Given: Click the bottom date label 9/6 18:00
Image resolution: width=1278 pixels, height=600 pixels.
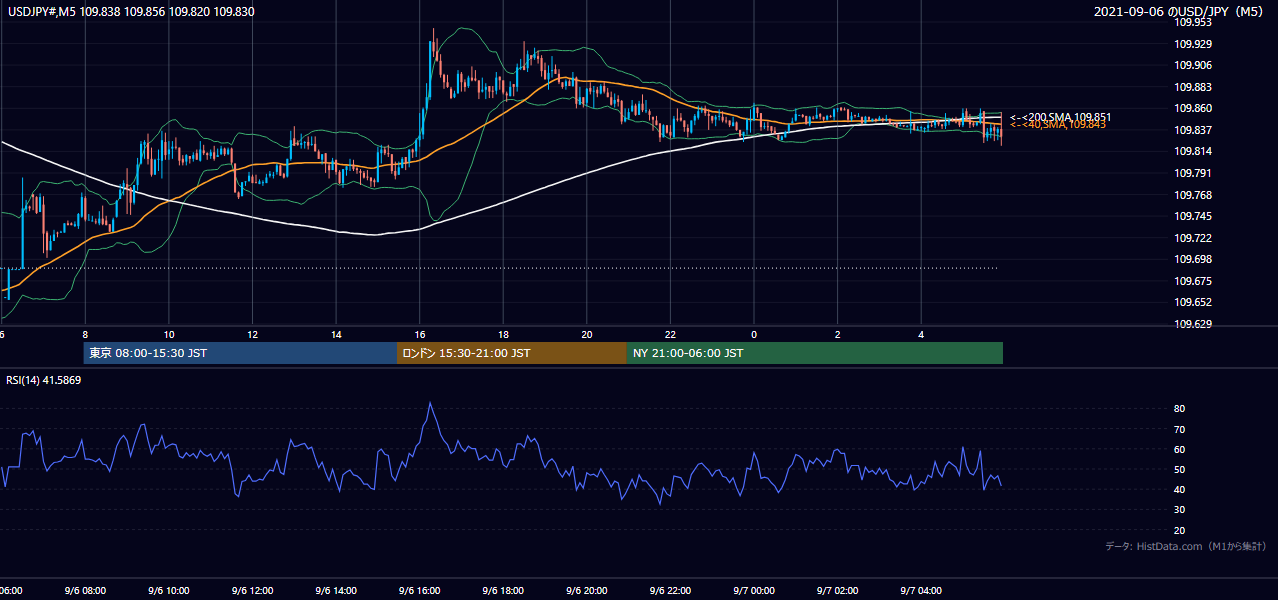Looking at the screenshot, I should point(503,591).
